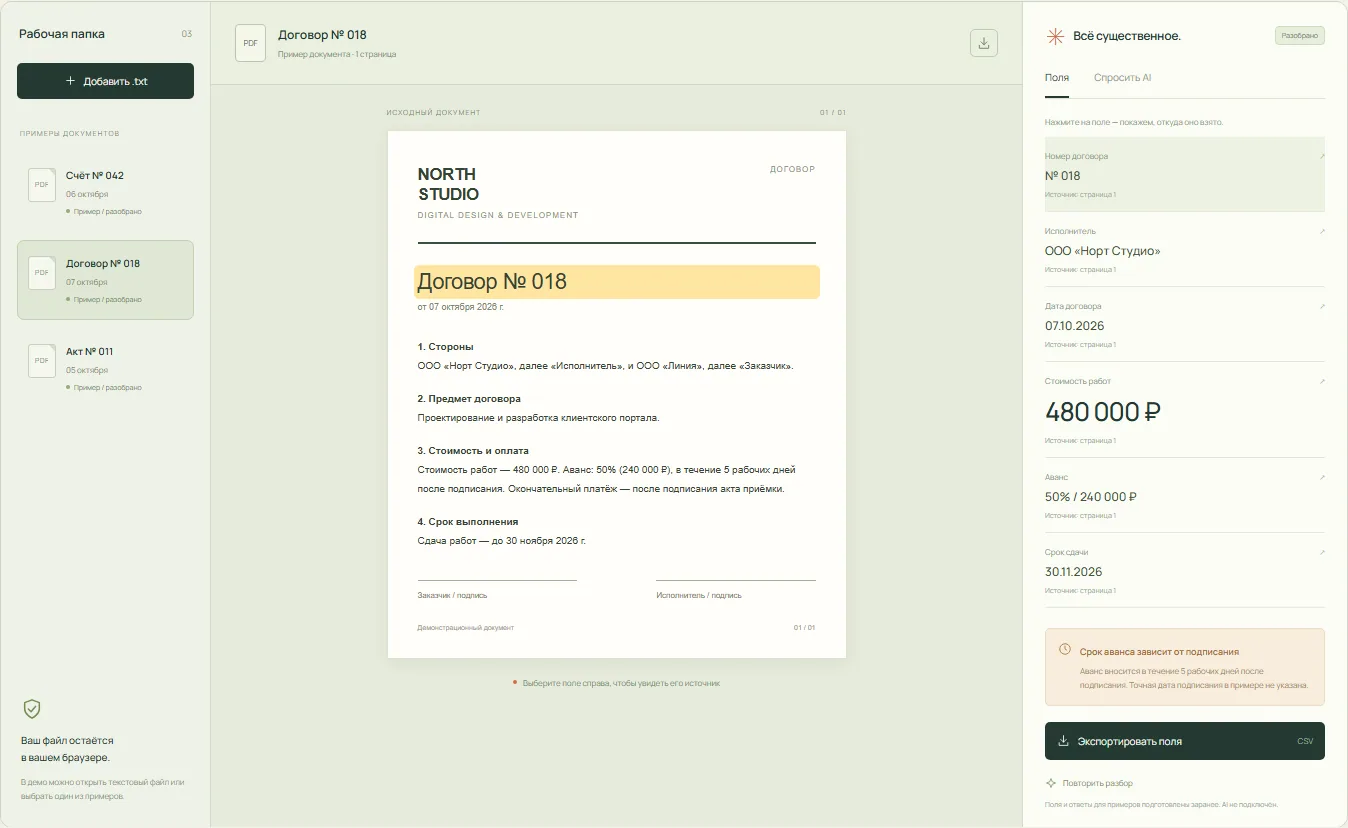
Task: Click the ООО «Норт Студио» field value
Action: tap(1103, 251)
